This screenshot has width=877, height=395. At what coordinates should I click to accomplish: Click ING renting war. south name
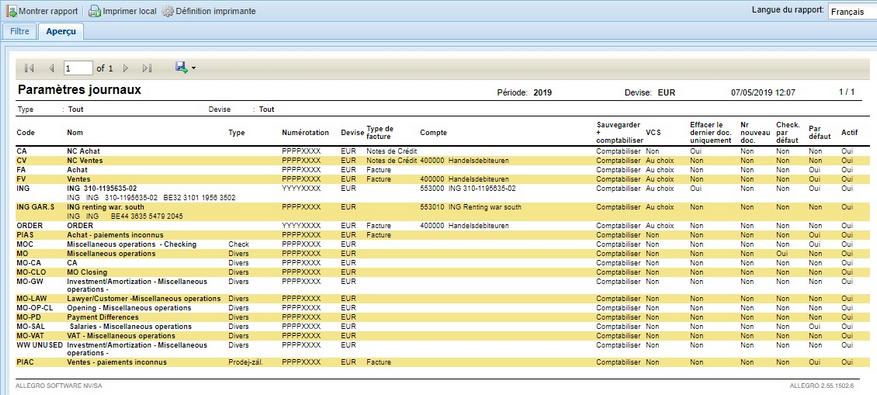pos(105,207)
